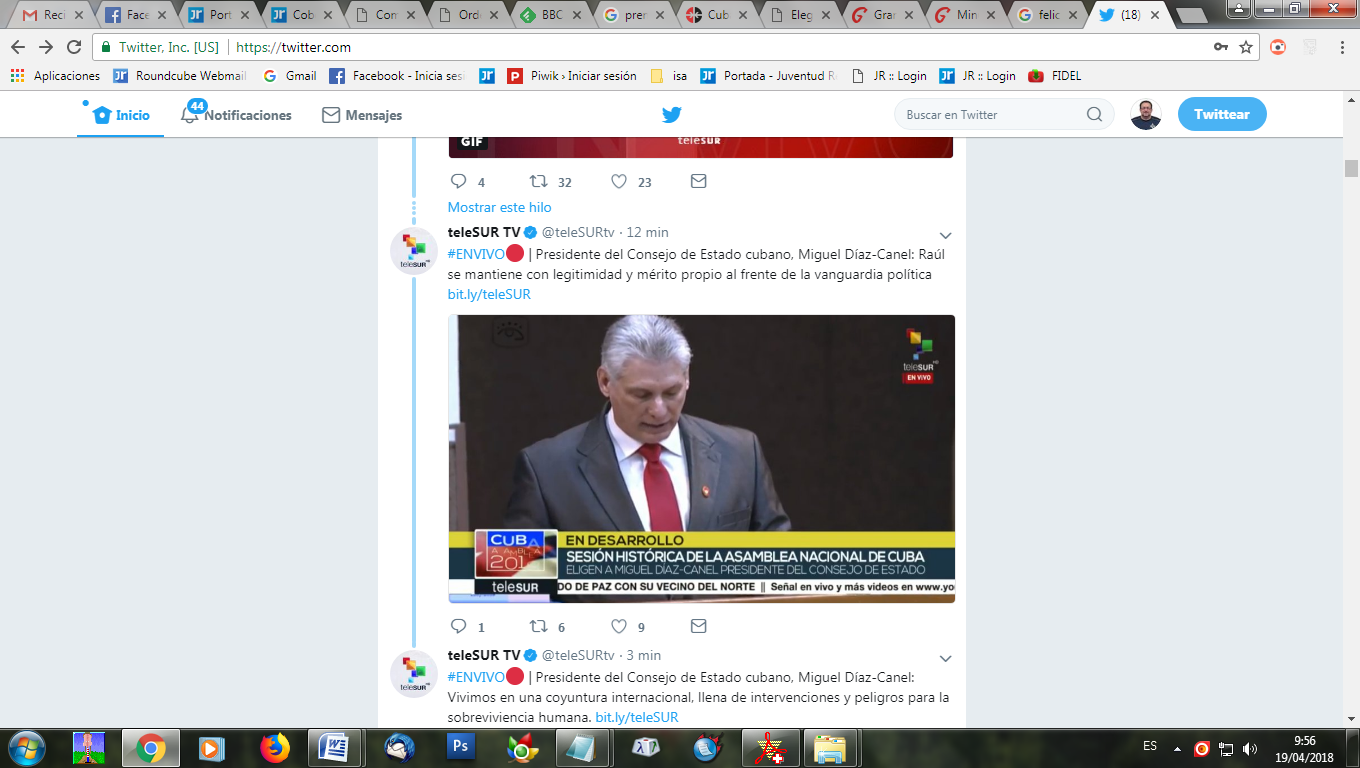This screenshot has width=1360, height=768.
Task: Open file explorer folder on taskbar
Action: click(830, 748)
